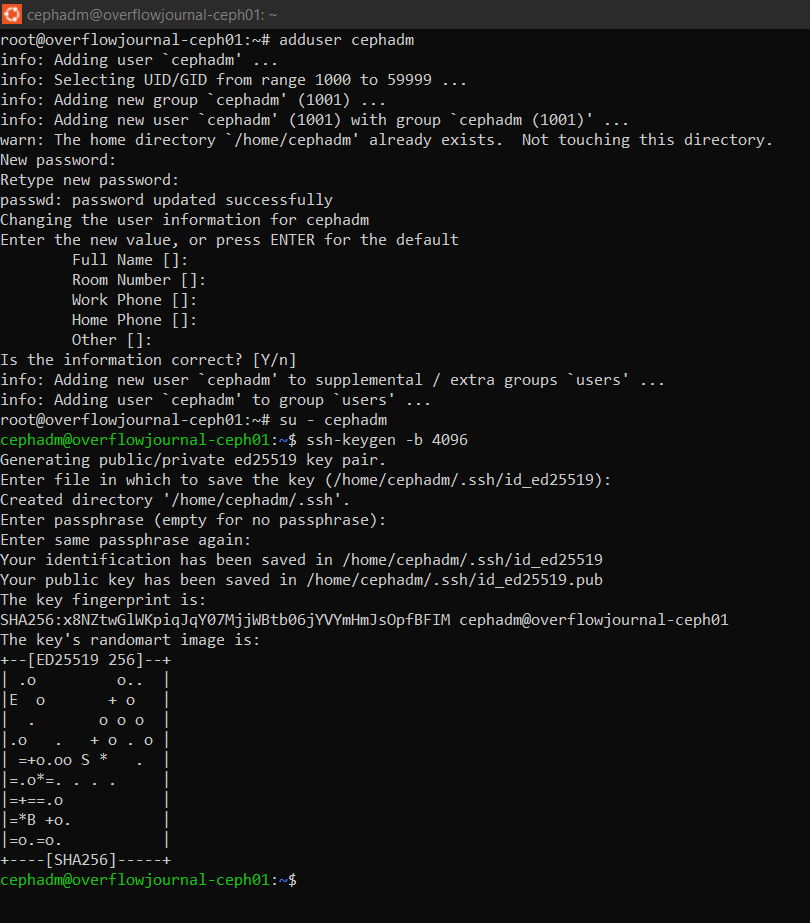Click the 'Other []:' prompt line

(112, 340)
